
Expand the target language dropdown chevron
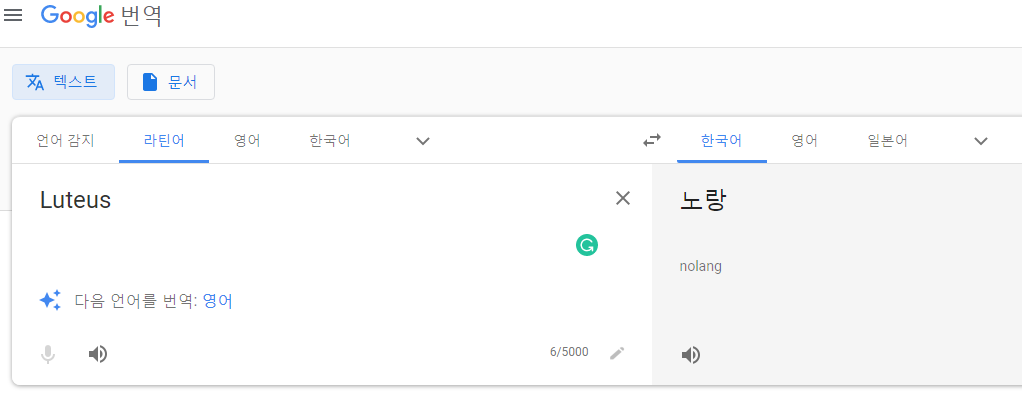[981, 141]
